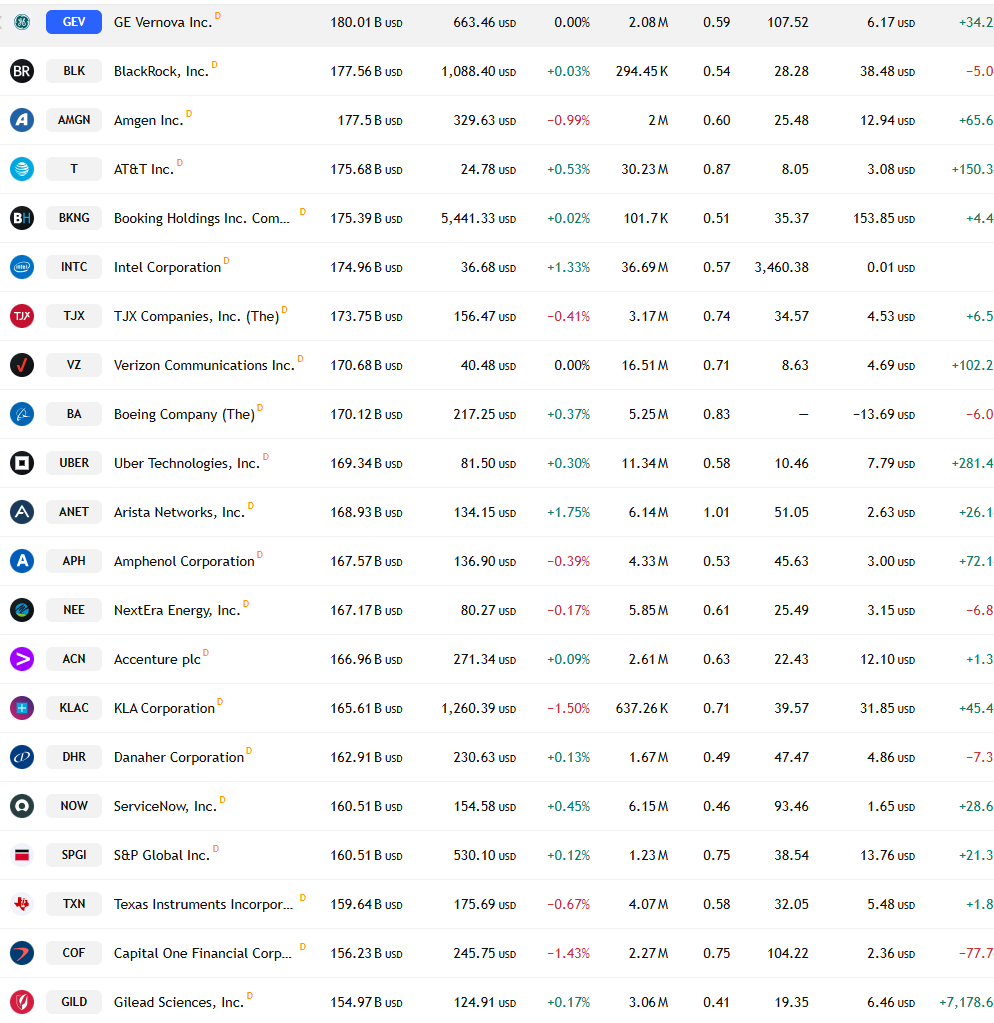This screenshot has width=994, height=1023.
Task: Click the Booking Holdings BH logo
Action: 22,218
